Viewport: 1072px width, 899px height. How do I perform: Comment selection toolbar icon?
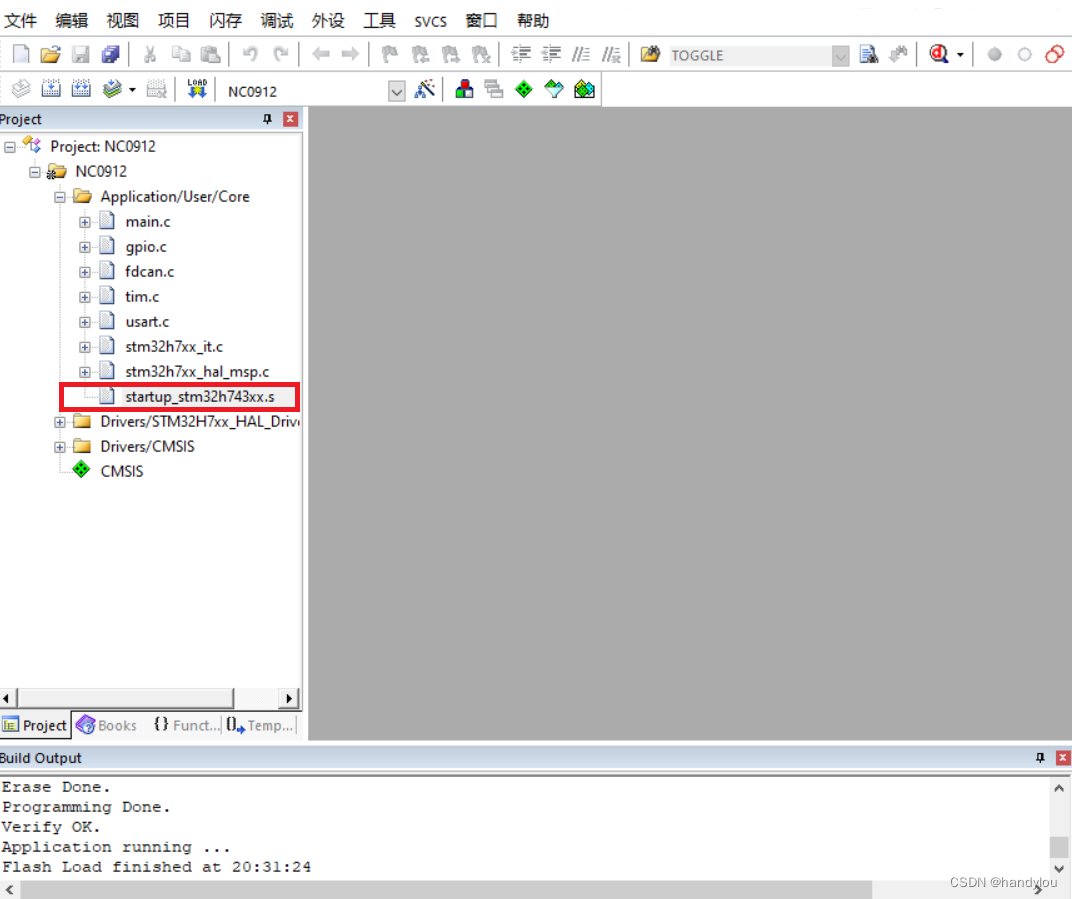(x=581, y=55)
